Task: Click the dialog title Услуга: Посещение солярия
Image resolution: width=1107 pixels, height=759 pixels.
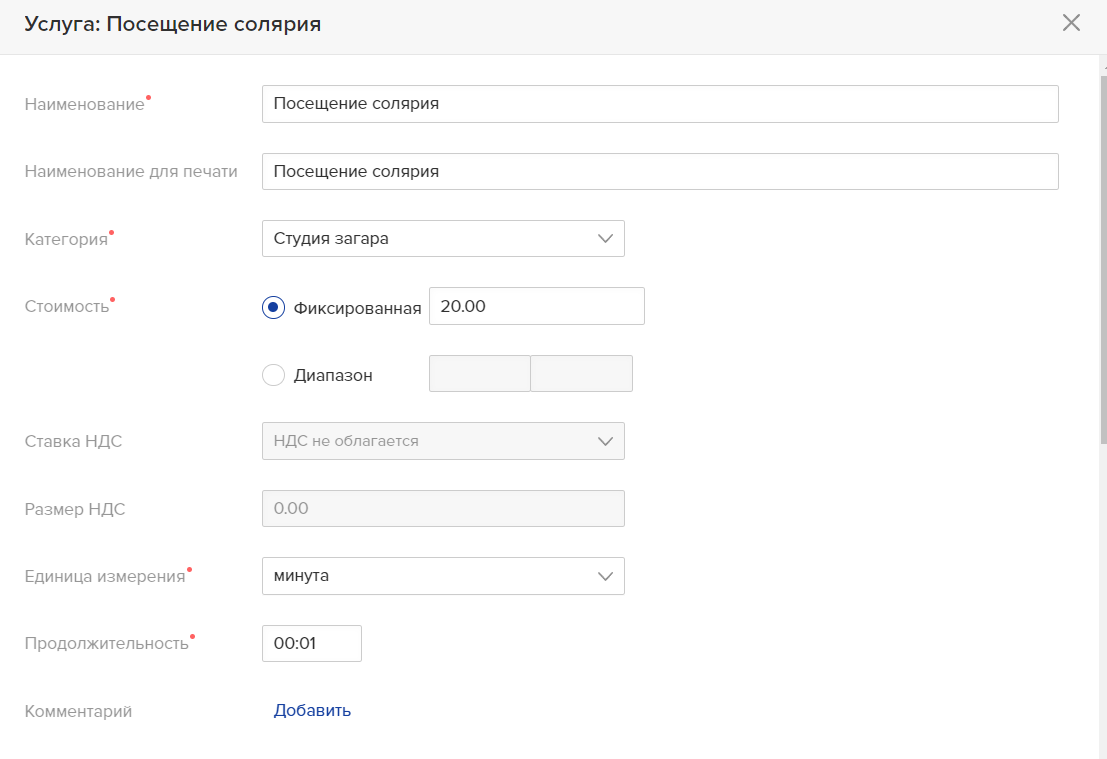Action: pos(173,24)
